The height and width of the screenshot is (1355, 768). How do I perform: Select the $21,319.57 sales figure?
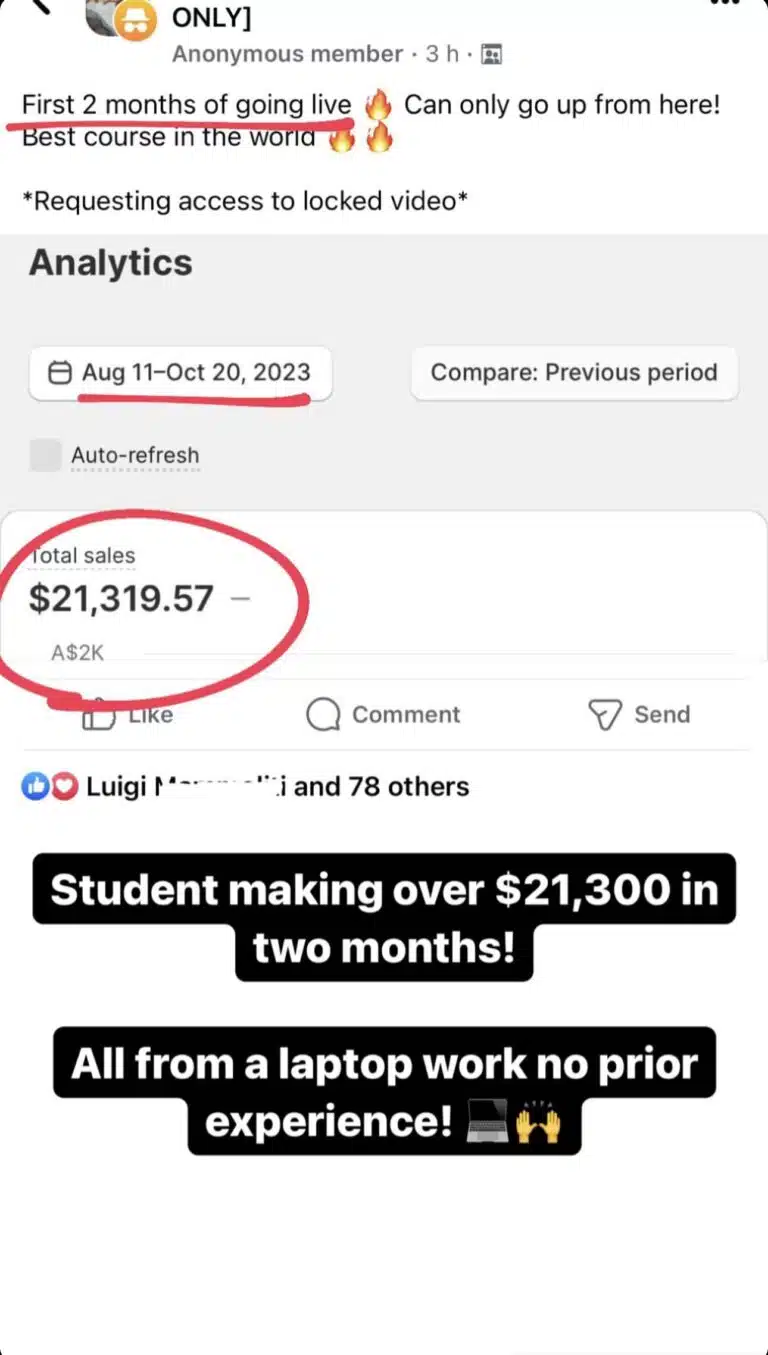point(121,598)
